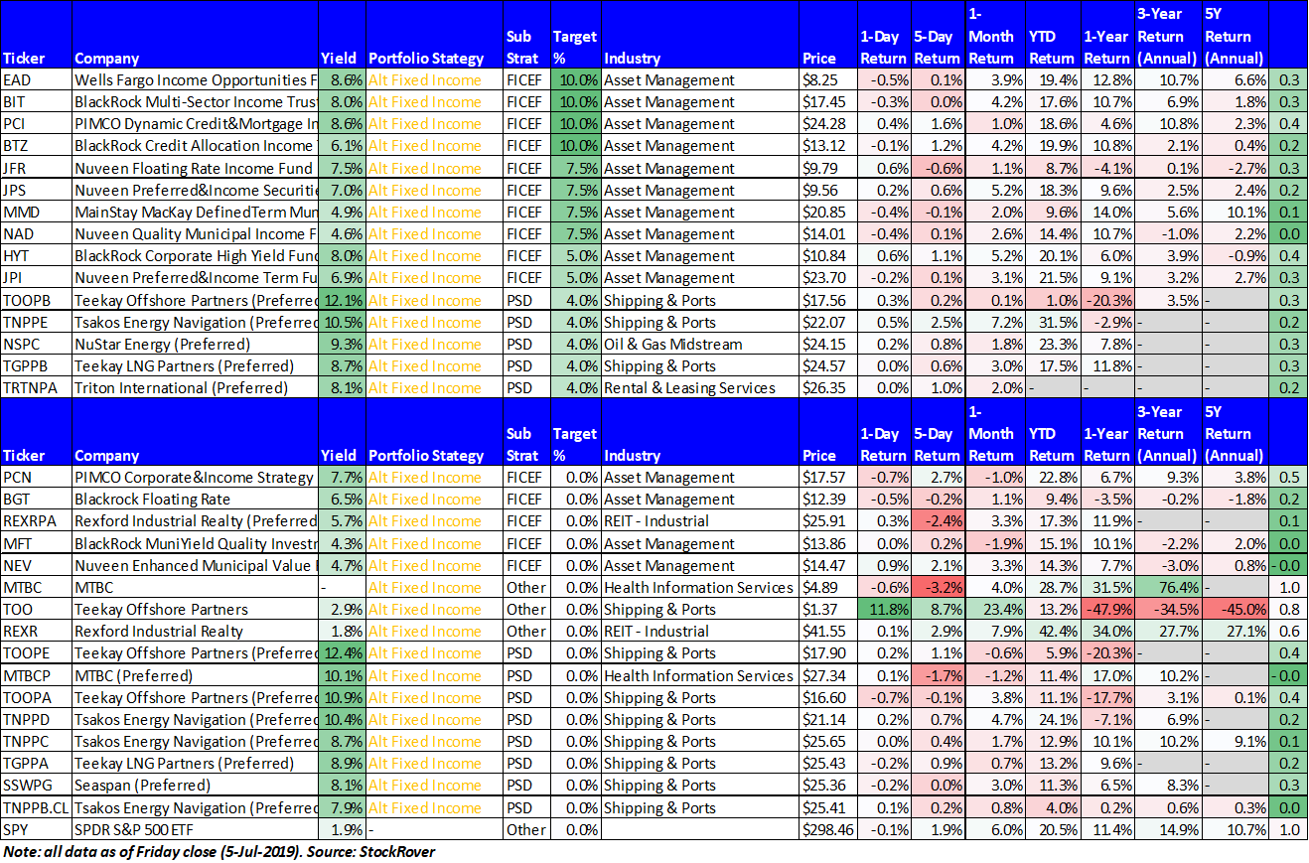1309x863 pixels.
Task: Click the SPY ticker cell
Action: (x=36, y=829)
